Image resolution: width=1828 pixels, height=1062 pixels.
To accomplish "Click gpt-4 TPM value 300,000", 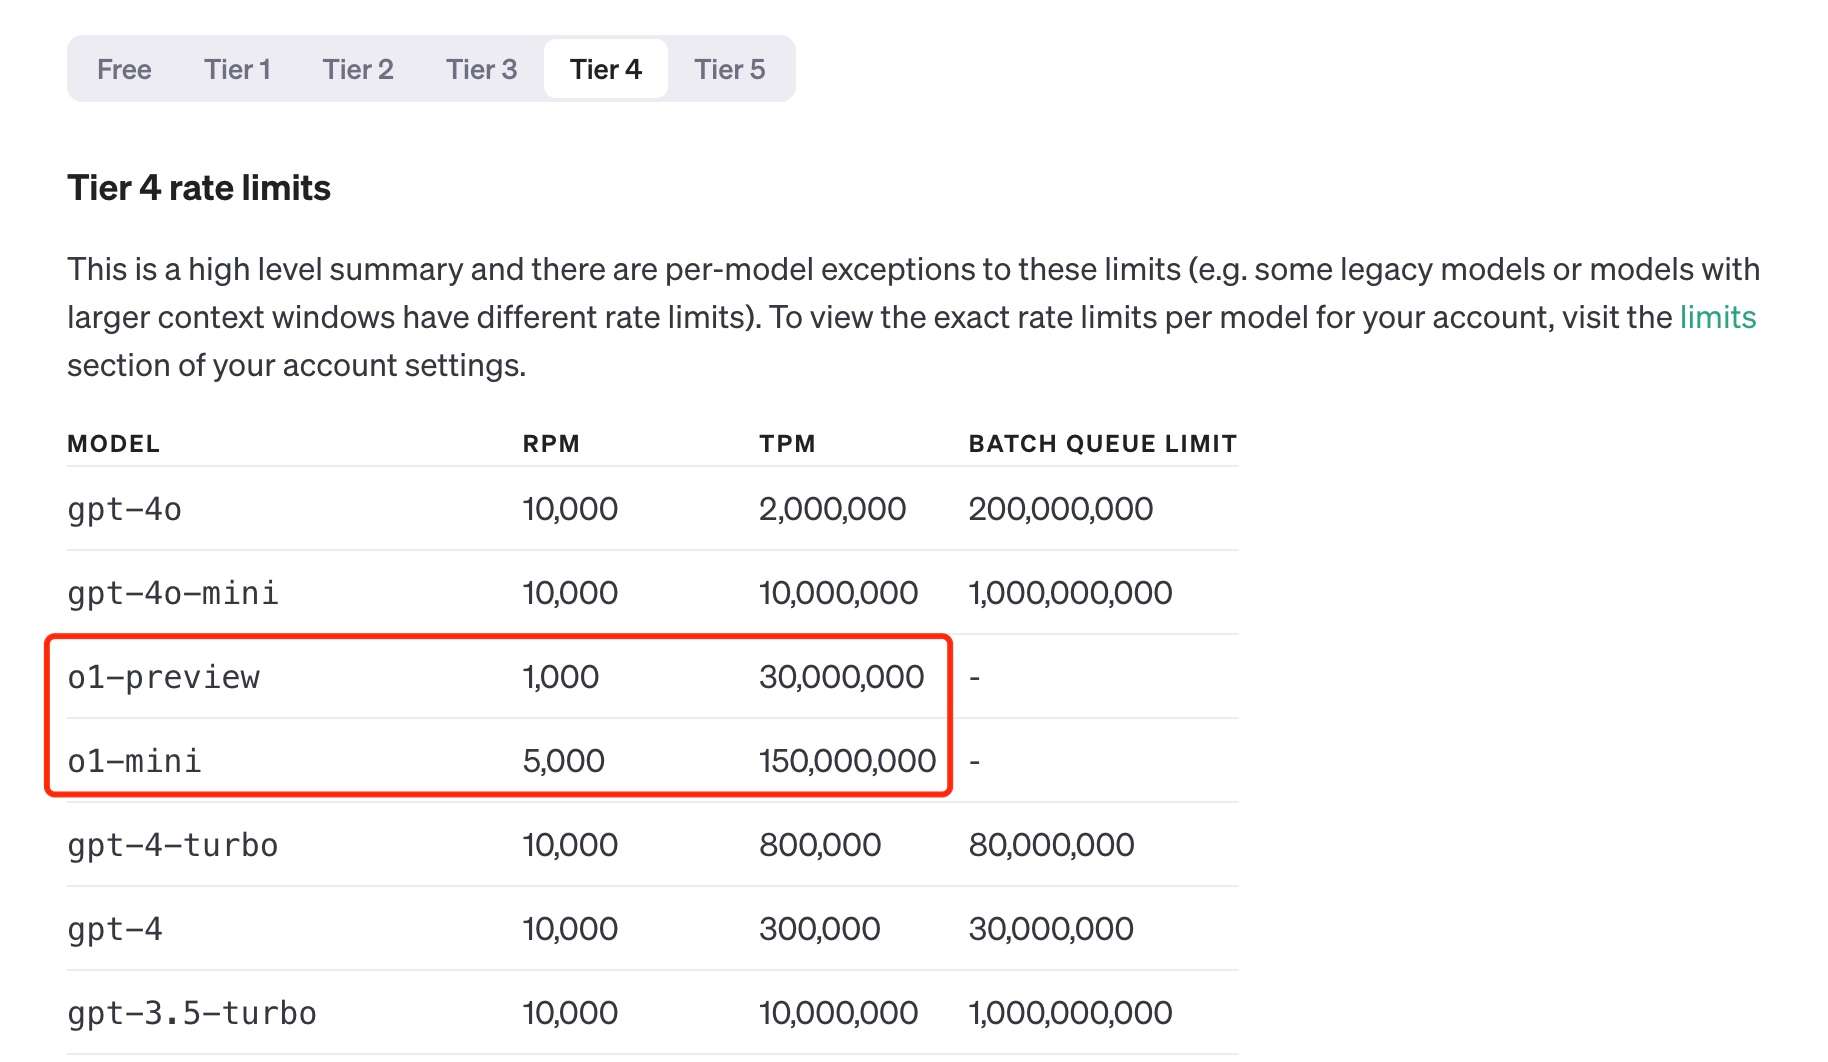I will tap(819, 929).
